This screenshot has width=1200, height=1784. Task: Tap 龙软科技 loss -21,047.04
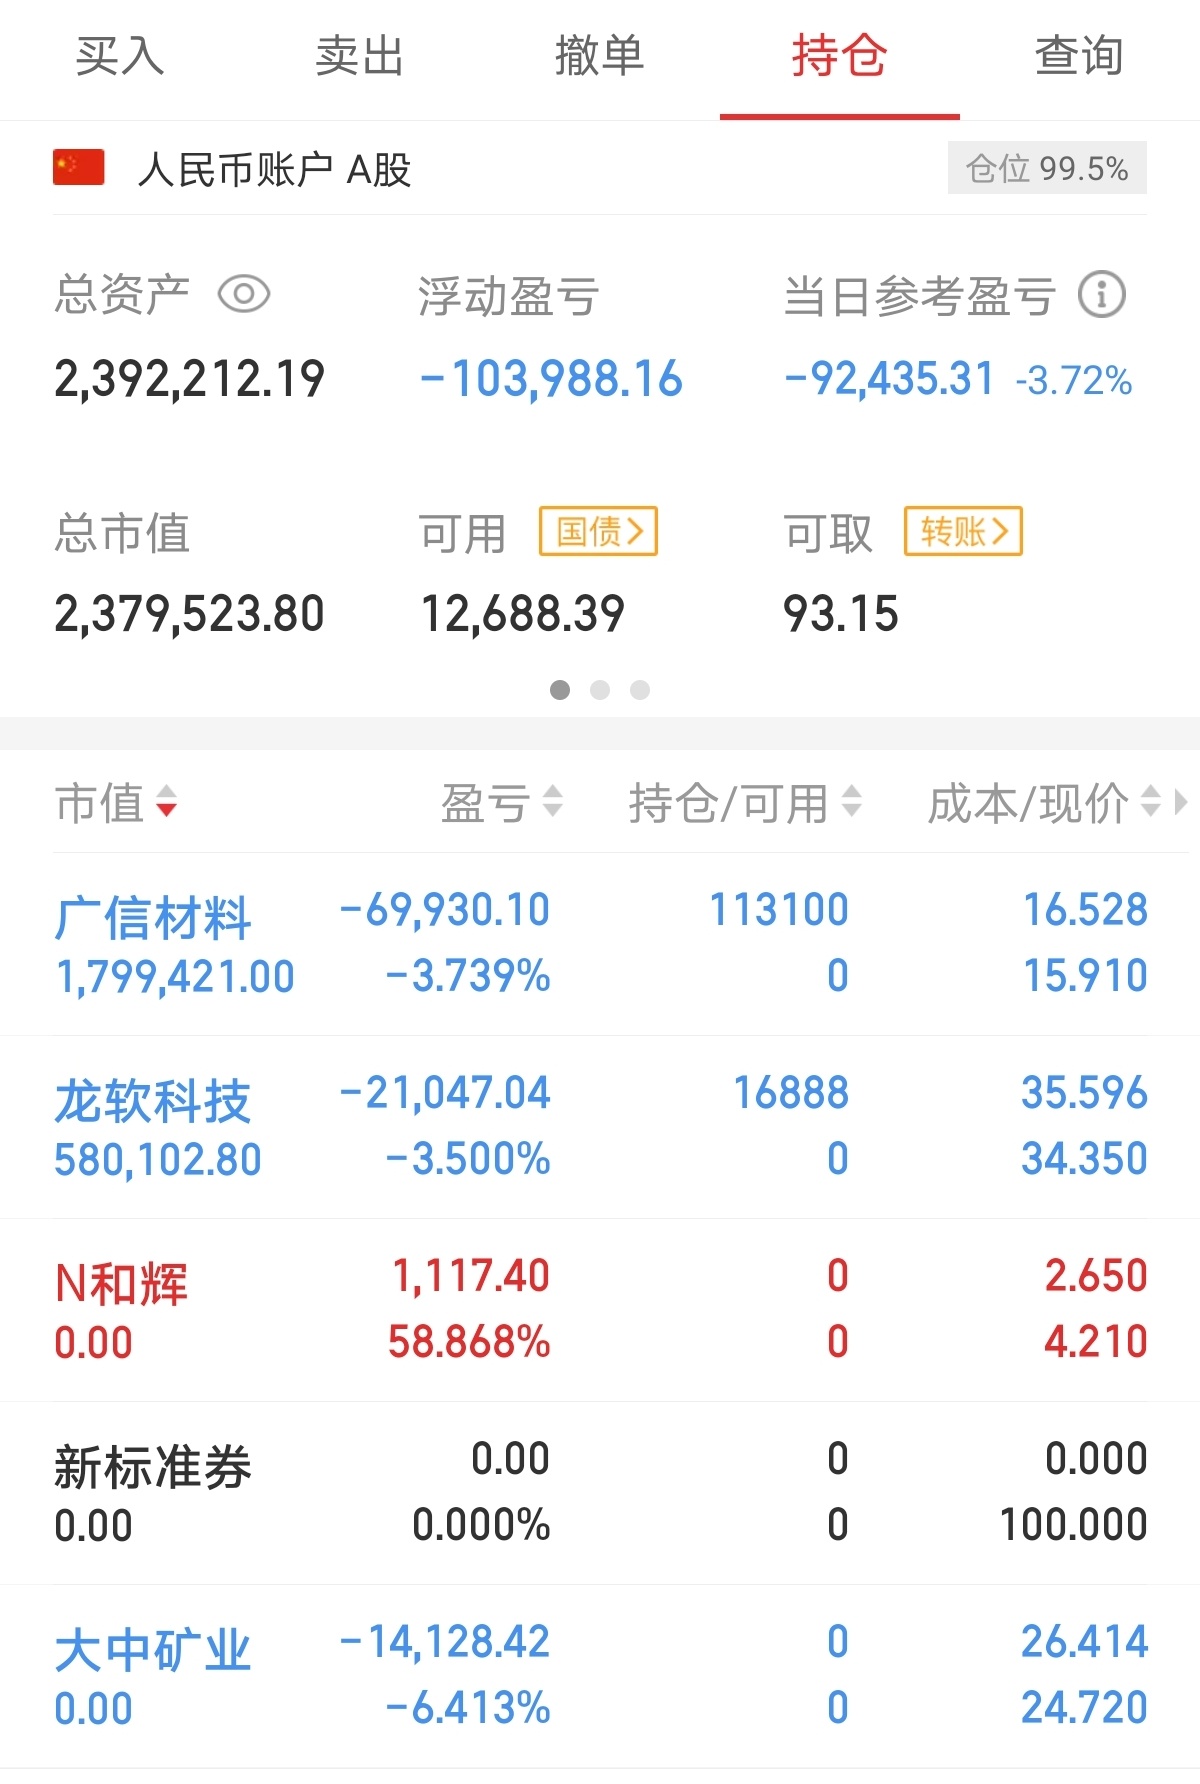pos(445,1093)
